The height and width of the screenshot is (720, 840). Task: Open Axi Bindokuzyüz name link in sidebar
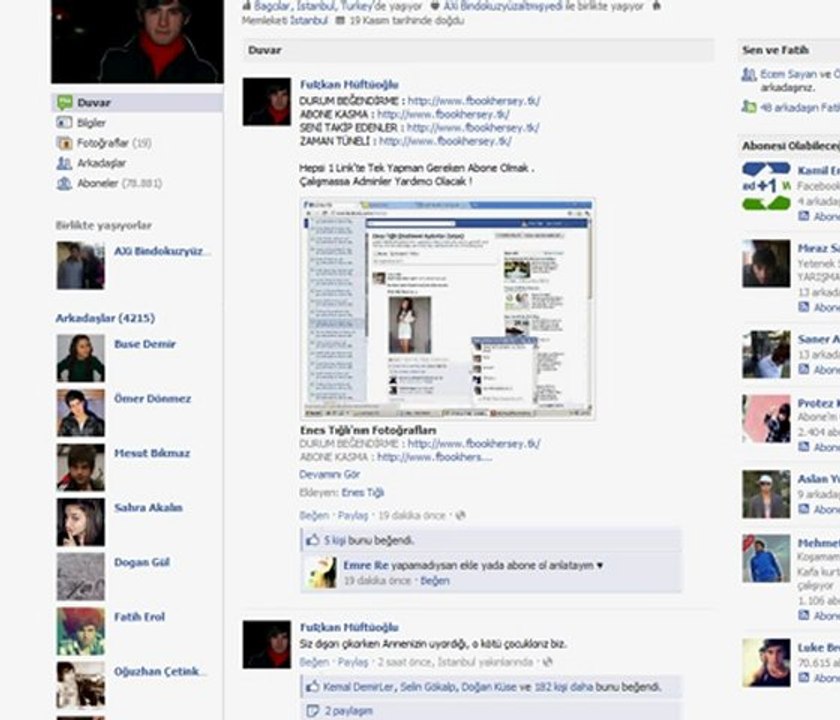click(162, 251)
